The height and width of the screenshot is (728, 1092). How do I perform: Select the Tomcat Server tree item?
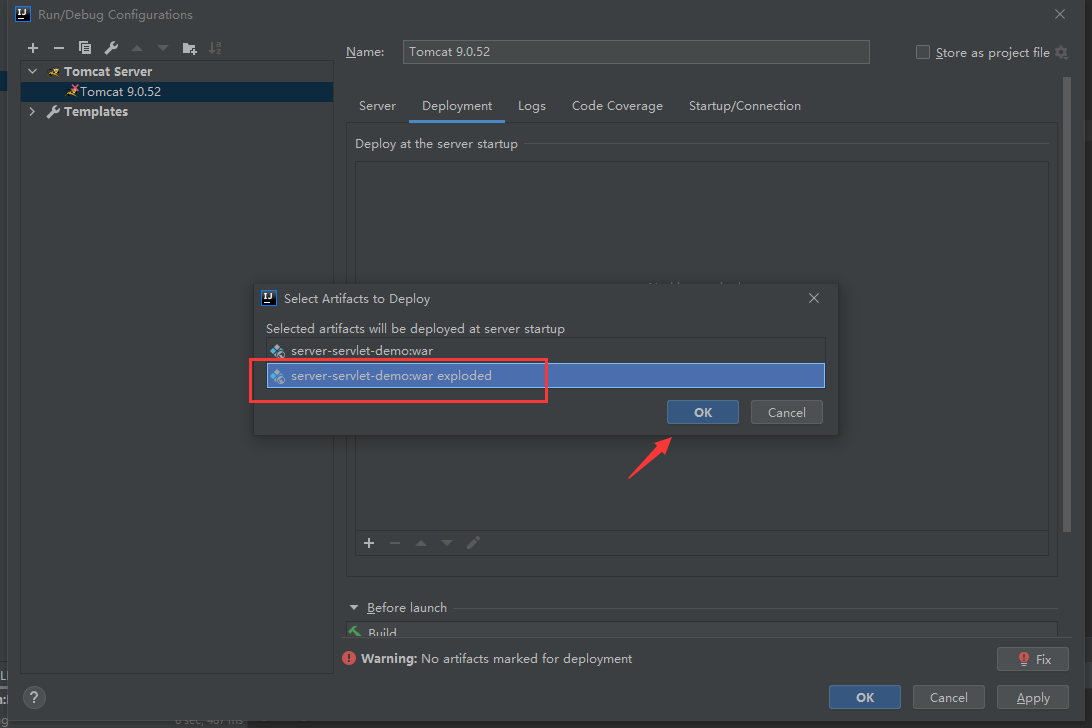[177, 72]
